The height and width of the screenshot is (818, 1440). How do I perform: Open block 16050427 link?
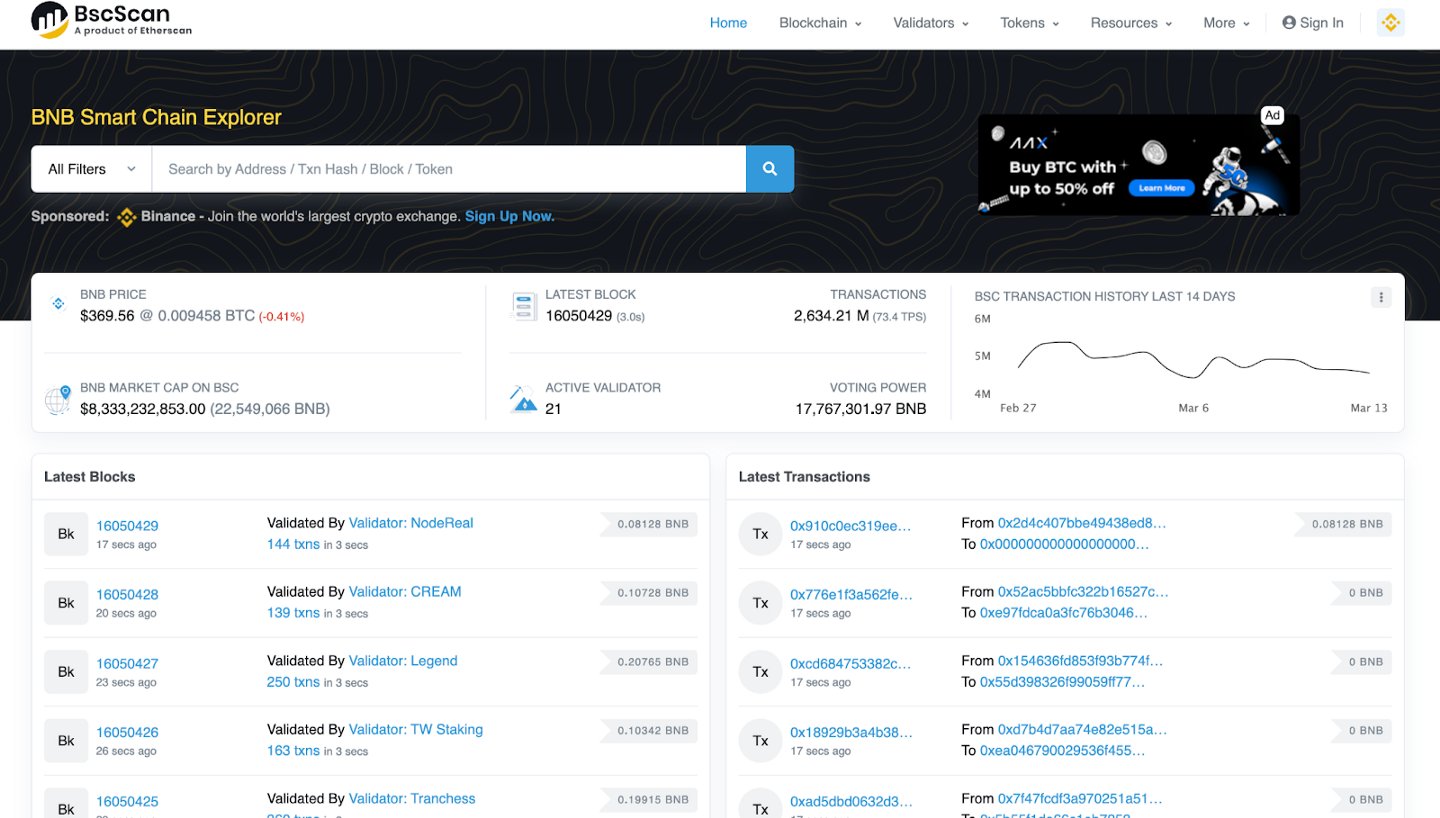[x=127, y=664]
